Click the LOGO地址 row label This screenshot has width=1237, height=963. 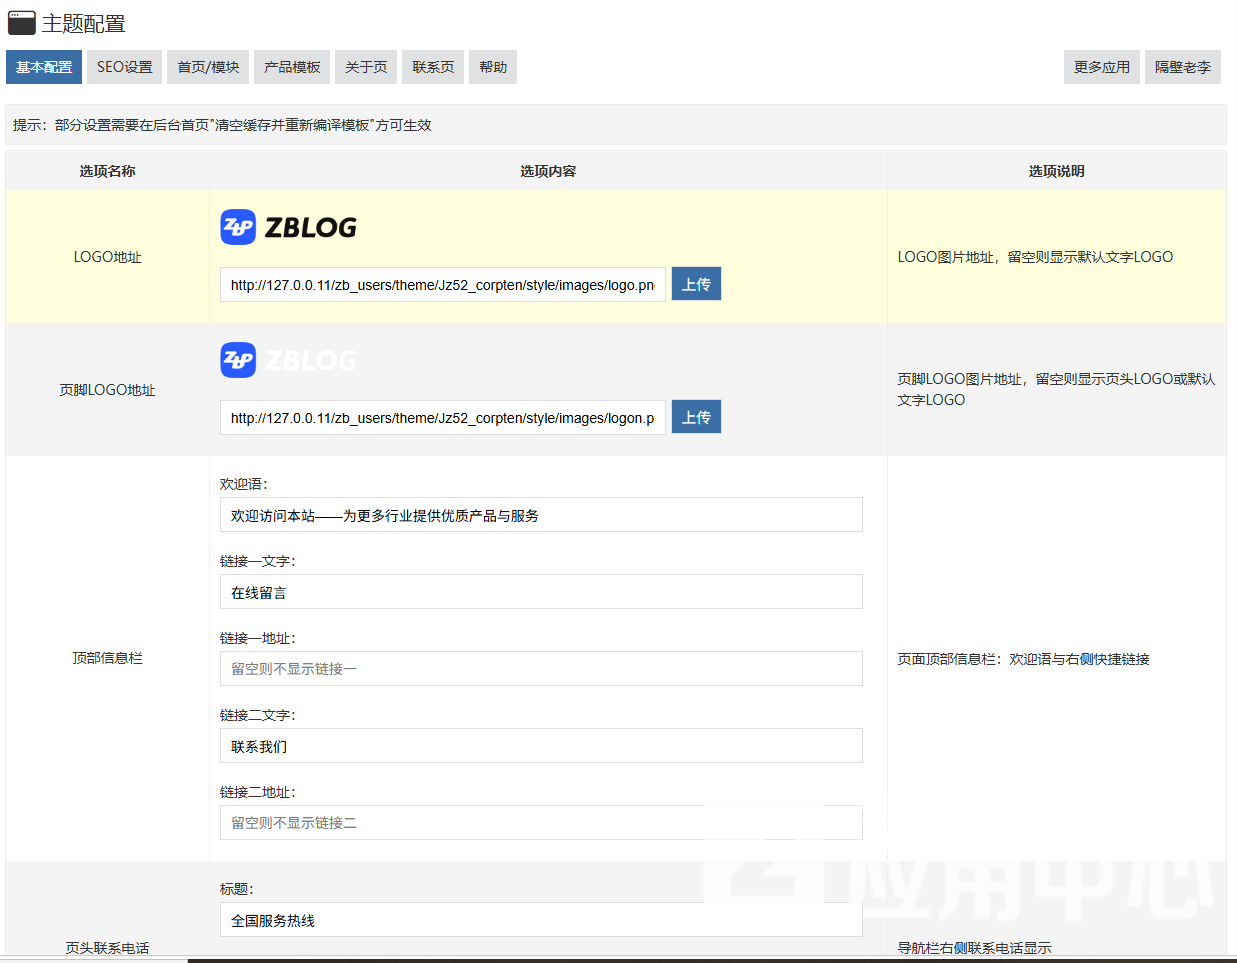click(107, 257)
